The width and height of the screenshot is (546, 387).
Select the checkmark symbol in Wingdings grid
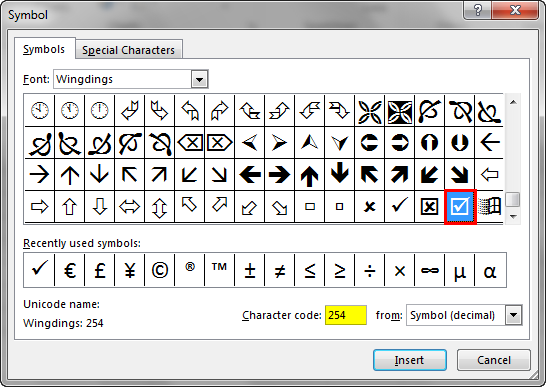(399, 207)
